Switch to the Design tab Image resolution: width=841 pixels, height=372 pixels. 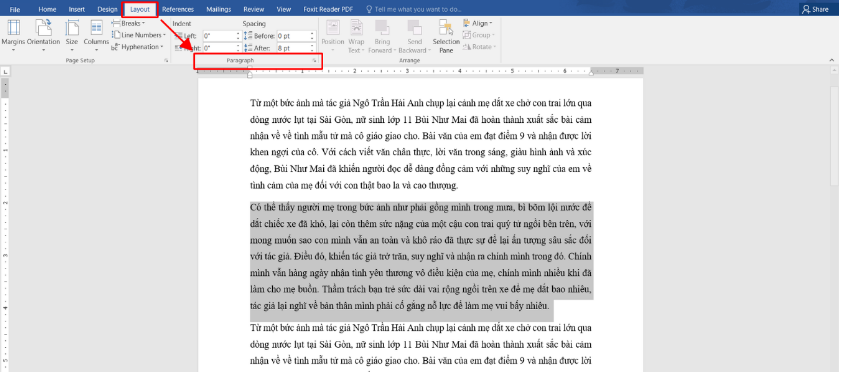click(x=107, y=9)
